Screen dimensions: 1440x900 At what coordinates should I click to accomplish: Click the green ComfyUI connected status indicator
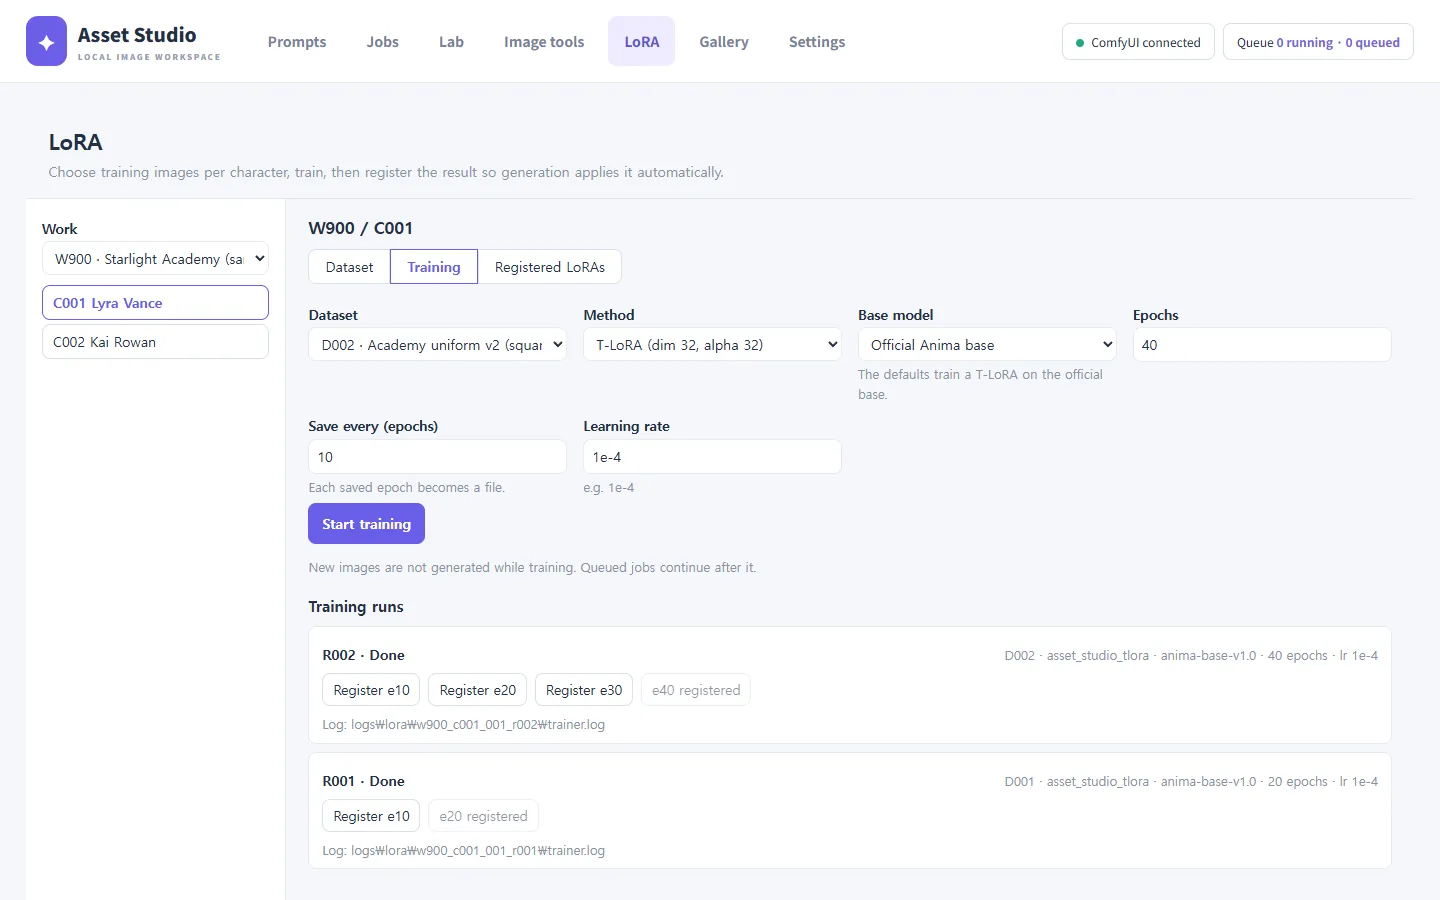click(x=1138, y=42)
